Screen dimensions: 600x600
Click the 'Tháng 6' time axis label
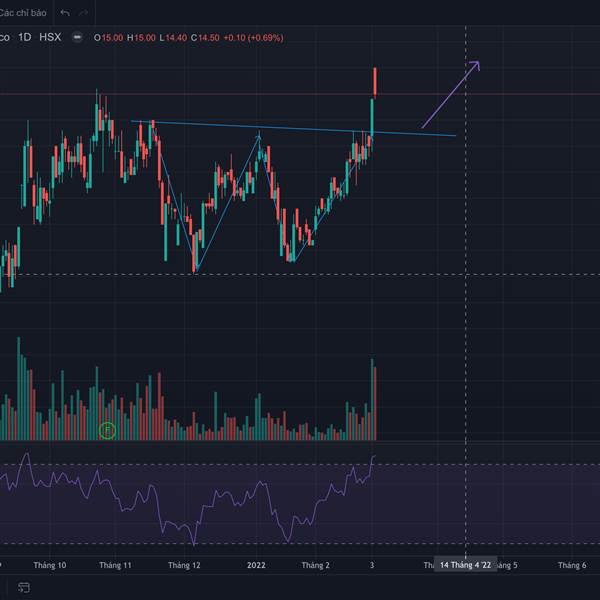click(572, 565)
